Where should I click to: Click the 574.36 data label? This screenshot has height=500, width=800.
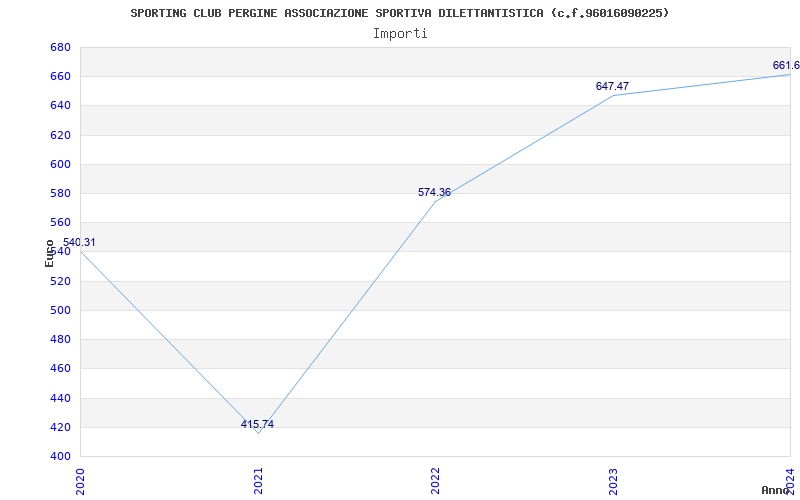(434, 192)
